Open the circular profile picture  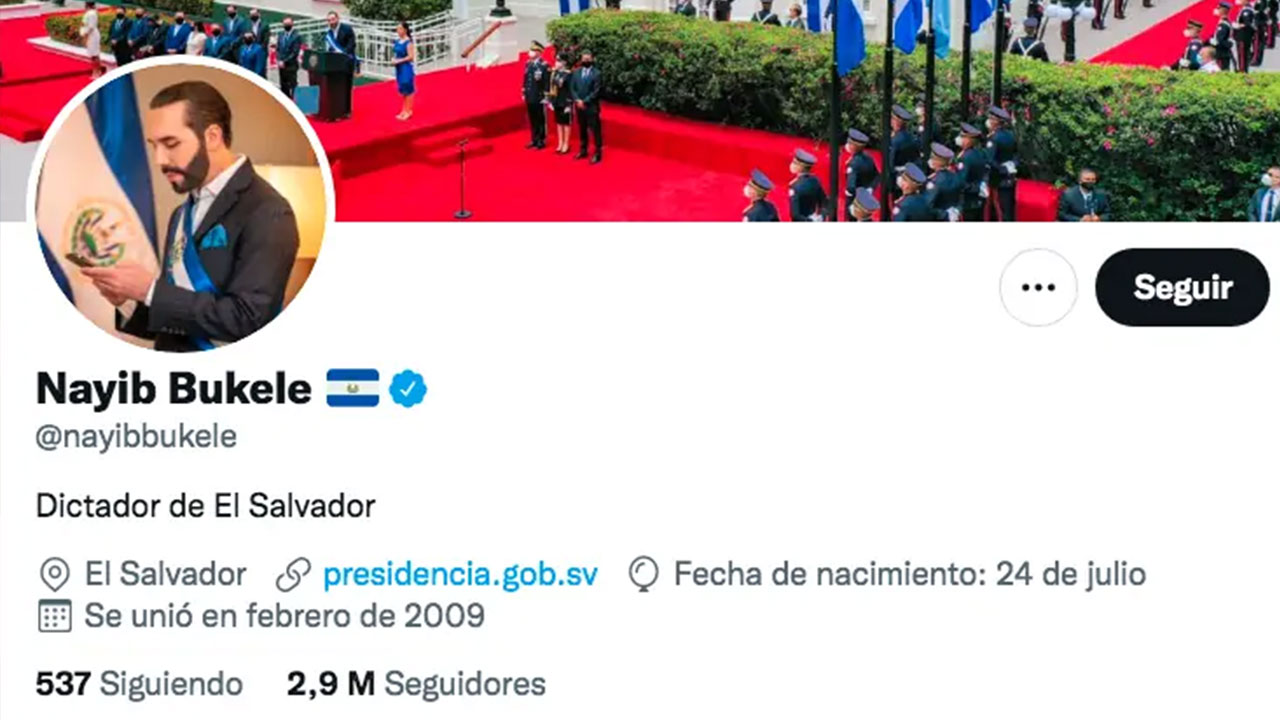181,207
